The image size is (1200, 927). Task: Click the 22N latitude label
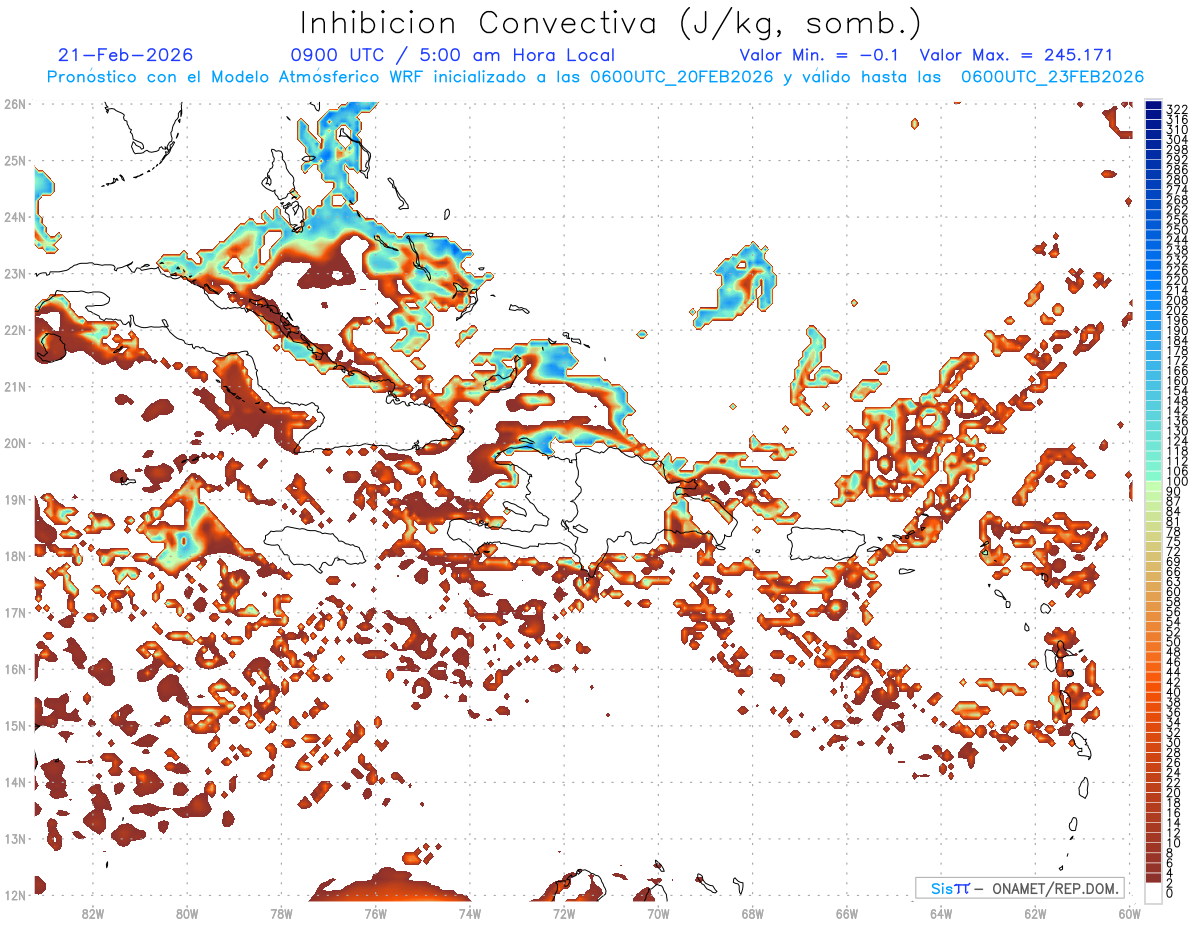pos(14,329)
